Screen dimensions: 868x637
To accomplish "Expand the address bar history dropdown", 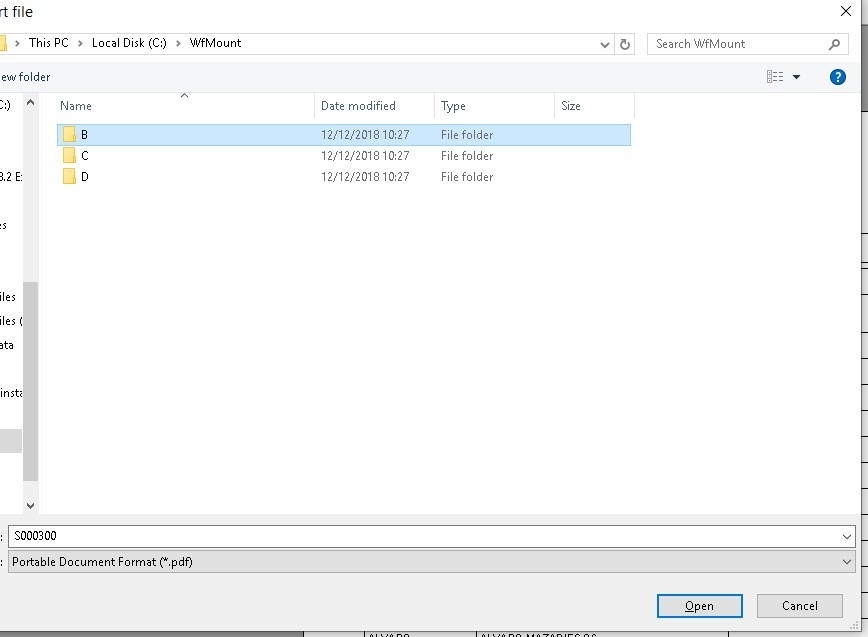I will tap(605, 44).
